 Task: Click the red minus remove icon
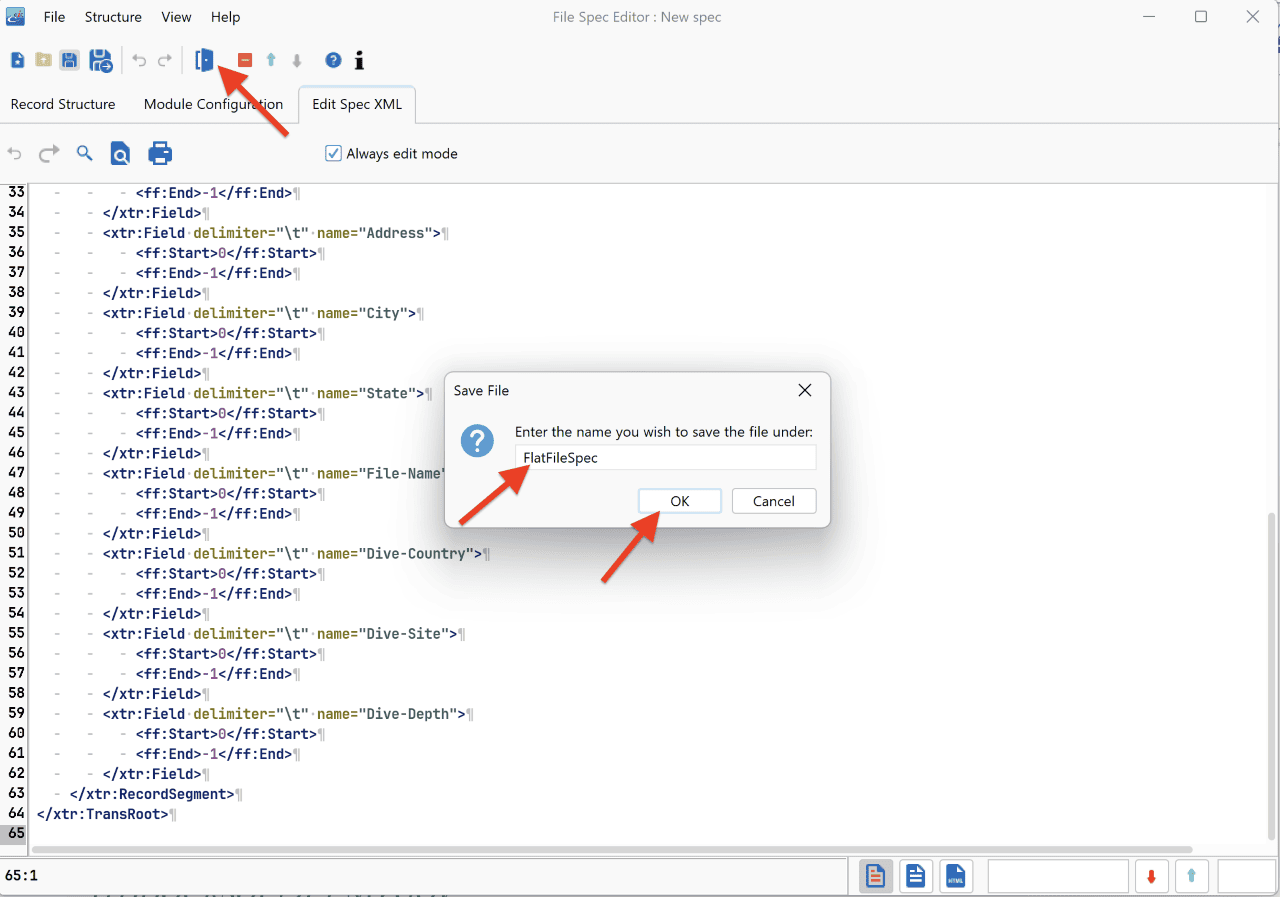tap(245, 61)
